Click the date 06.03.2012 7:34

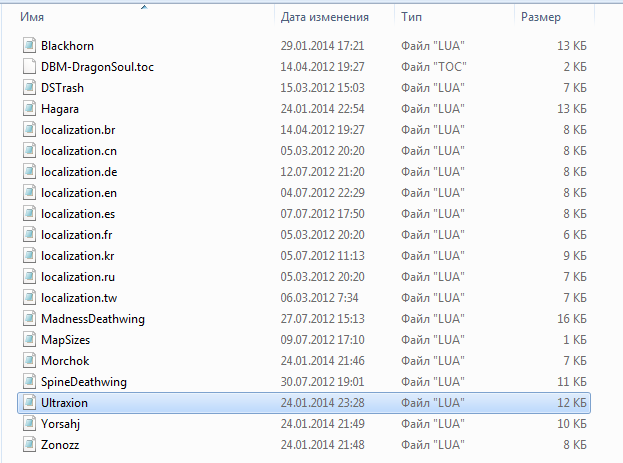pos(319,298)
